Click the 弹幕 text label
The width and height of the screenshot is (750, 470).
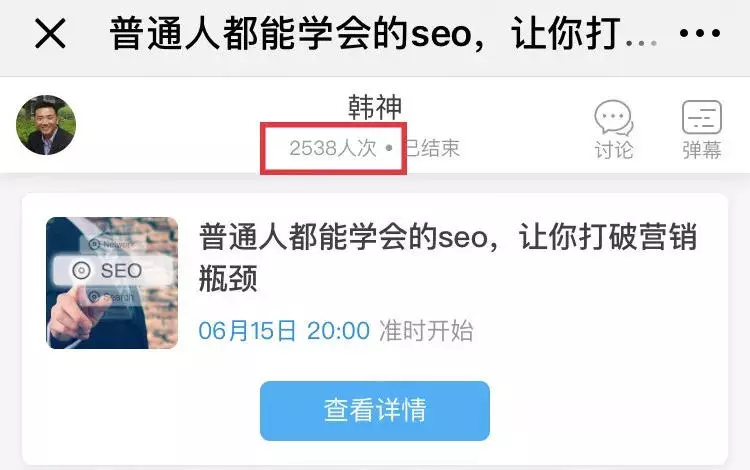pyautogui.click(x=702, y=150)
